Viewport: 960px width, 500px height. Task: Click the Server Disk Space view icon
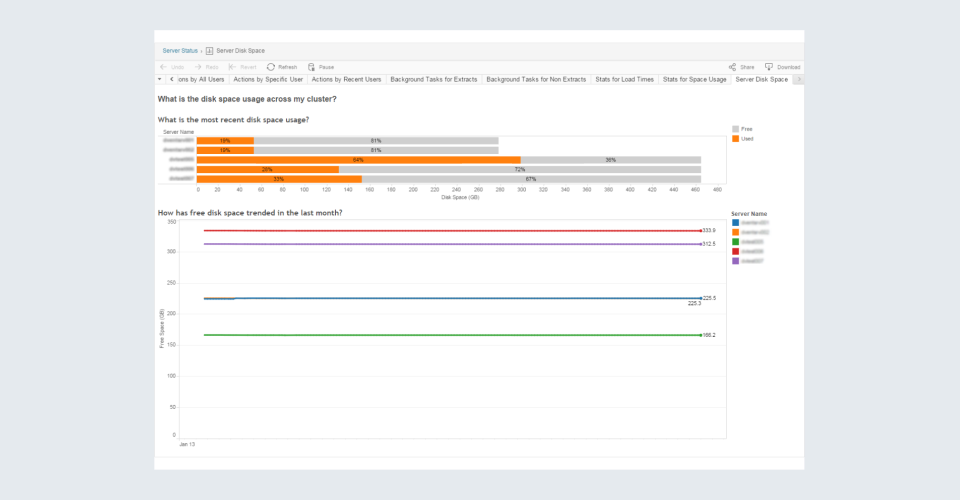pyautogui.click(x=210, y=50)
